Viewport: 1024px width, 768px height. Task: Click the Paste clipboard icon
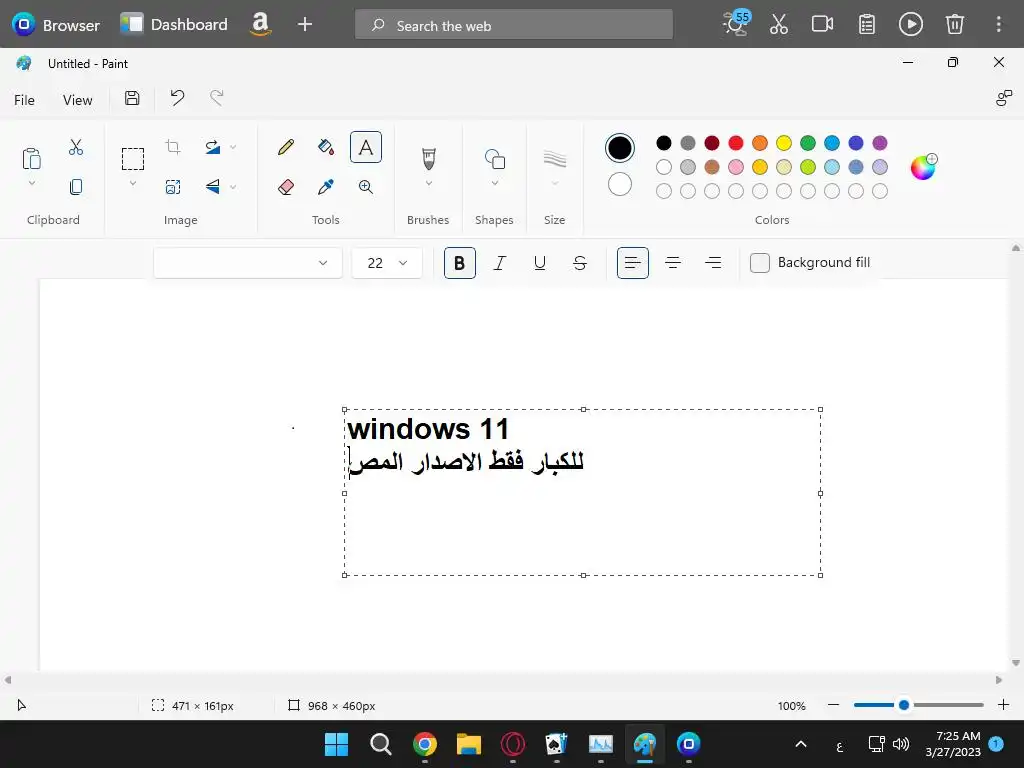click(31, 159)
